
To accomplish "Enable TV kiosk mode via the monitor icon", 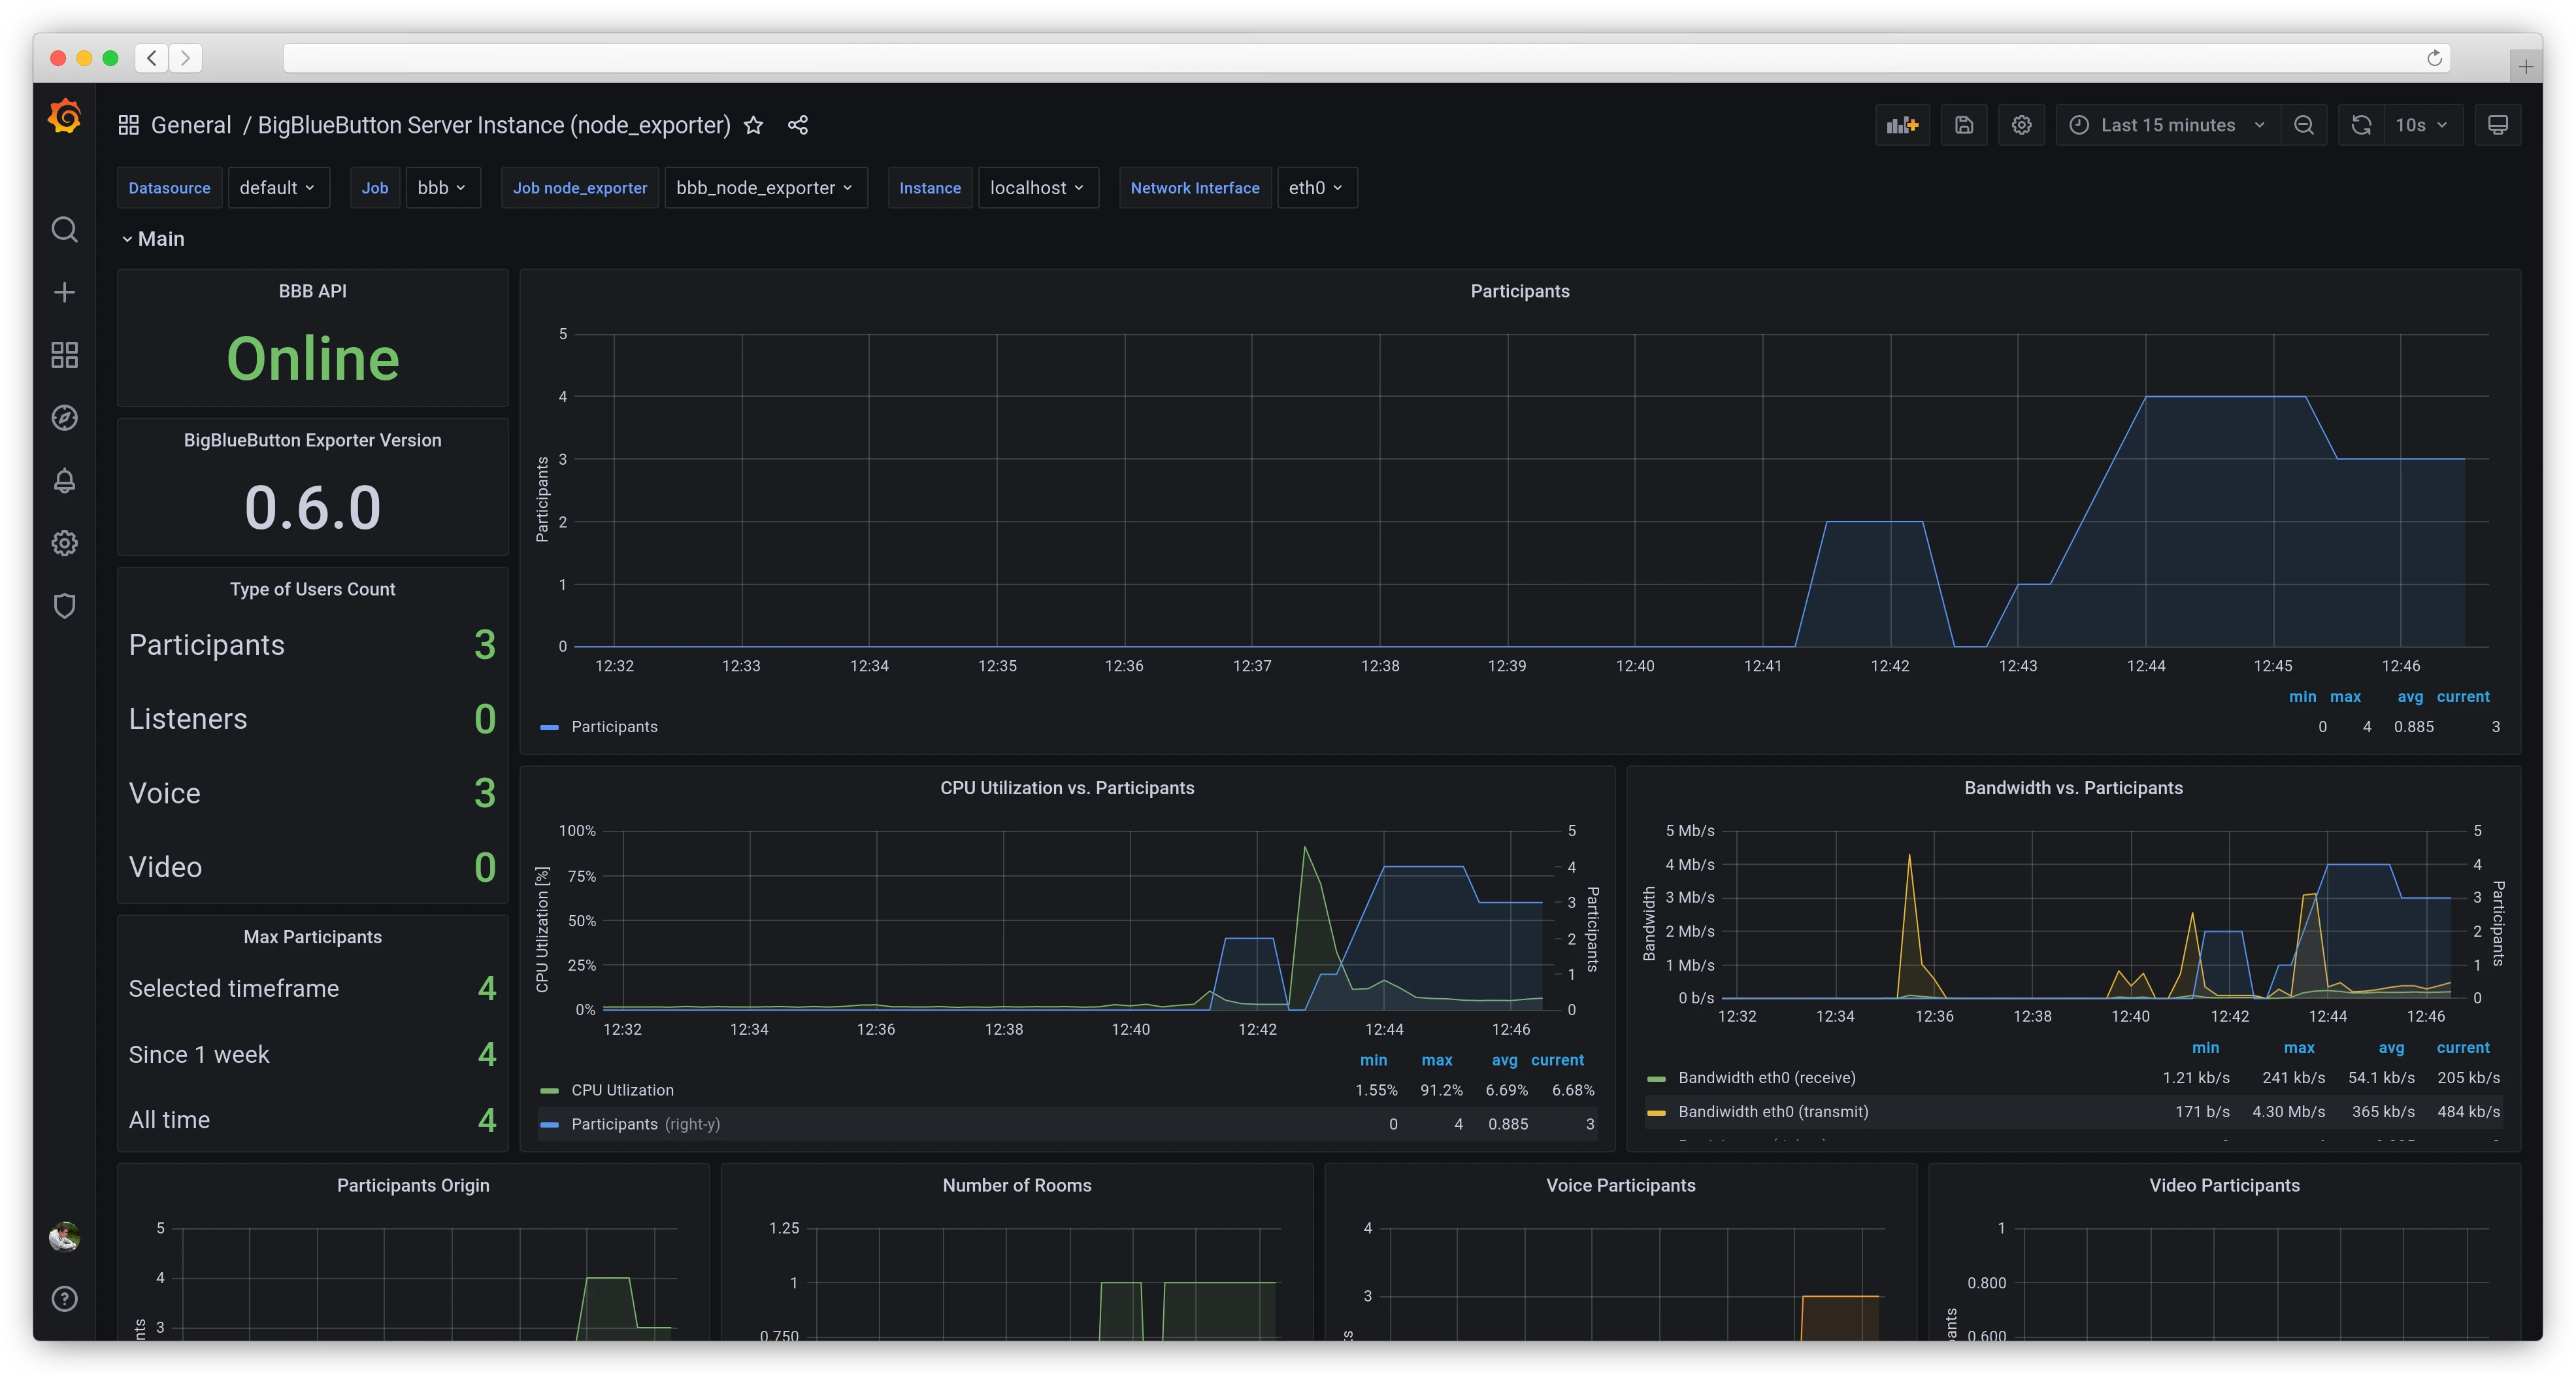I will 2497,124.
